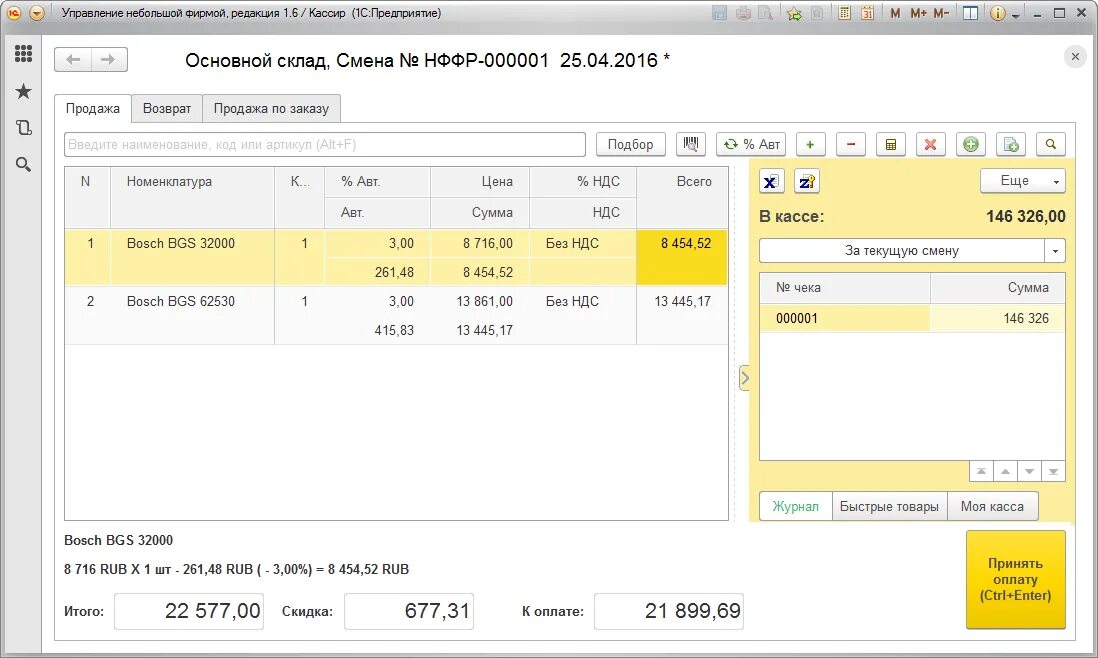
Task: Expand the За текущую смену period dropdown
Action: tap(1055, 251)
